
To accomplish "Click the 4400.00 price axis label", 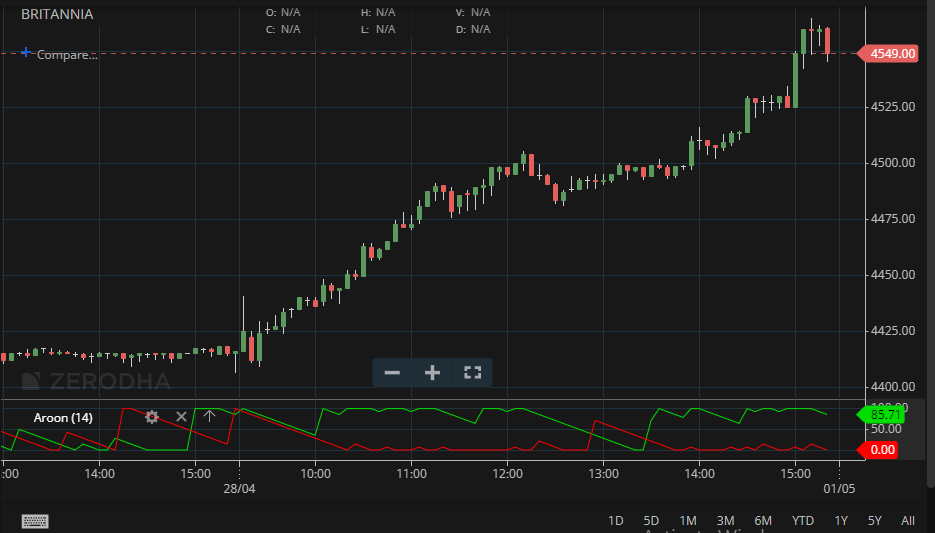I will click(893, 387).
